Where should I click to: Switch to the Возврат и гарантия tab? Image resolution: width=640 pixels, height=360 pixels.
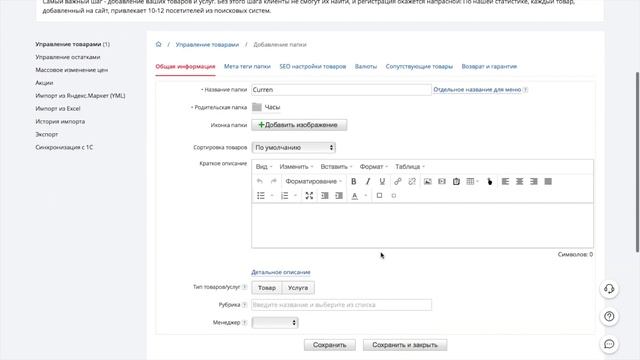coord(489,67)
